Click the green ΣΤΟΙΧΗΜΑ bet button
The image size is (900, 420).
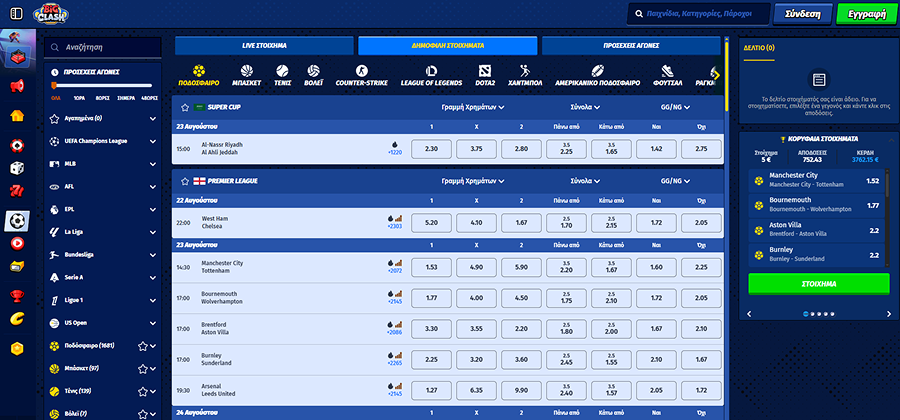[819, 284]
